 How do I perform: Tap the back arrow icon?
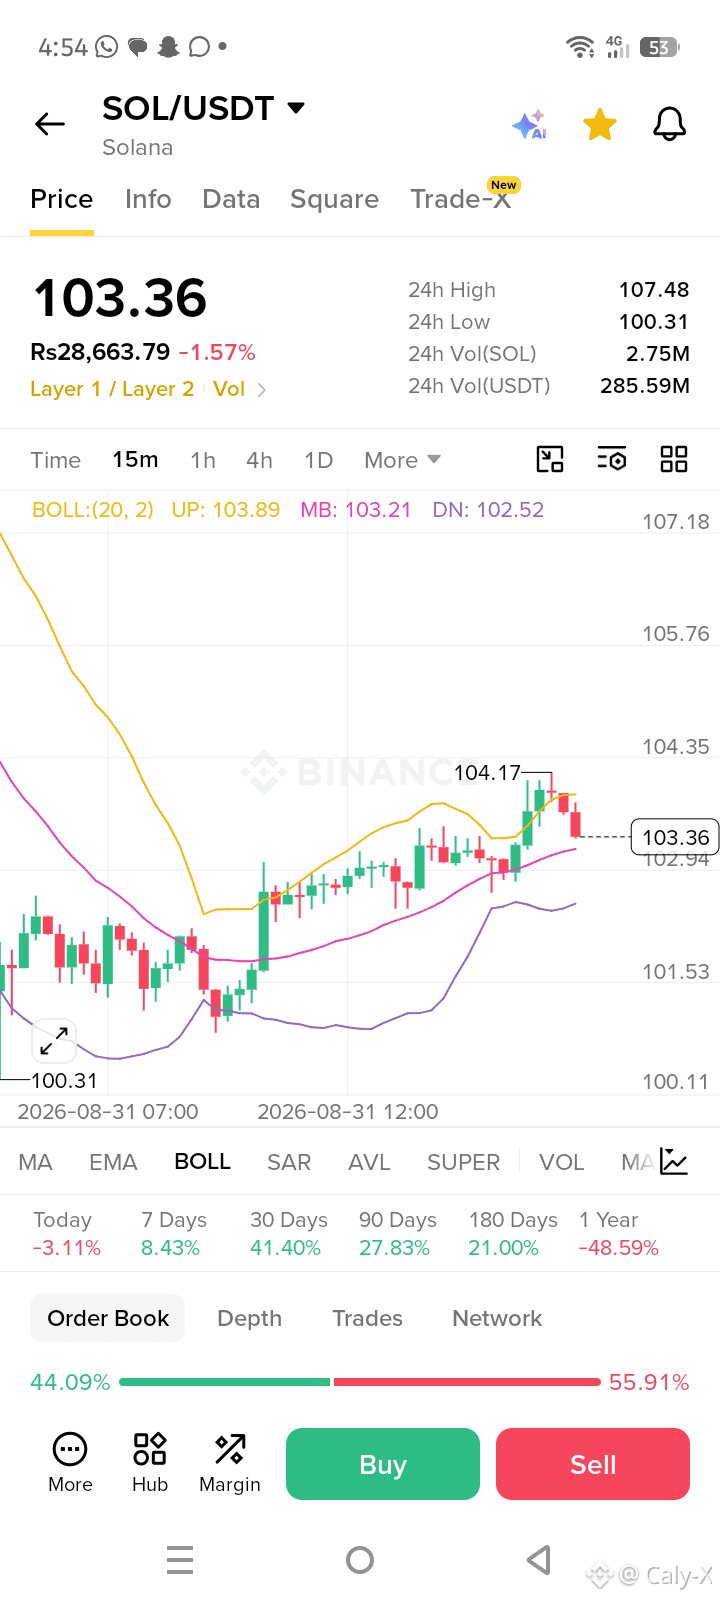(x=49, y=124)
